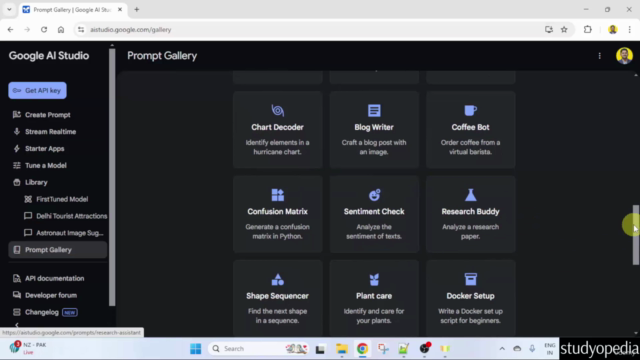Screen dimensions: 640x360
Task: Click the Confusion Matrix grid icon
Action: (x=278, y=195)
